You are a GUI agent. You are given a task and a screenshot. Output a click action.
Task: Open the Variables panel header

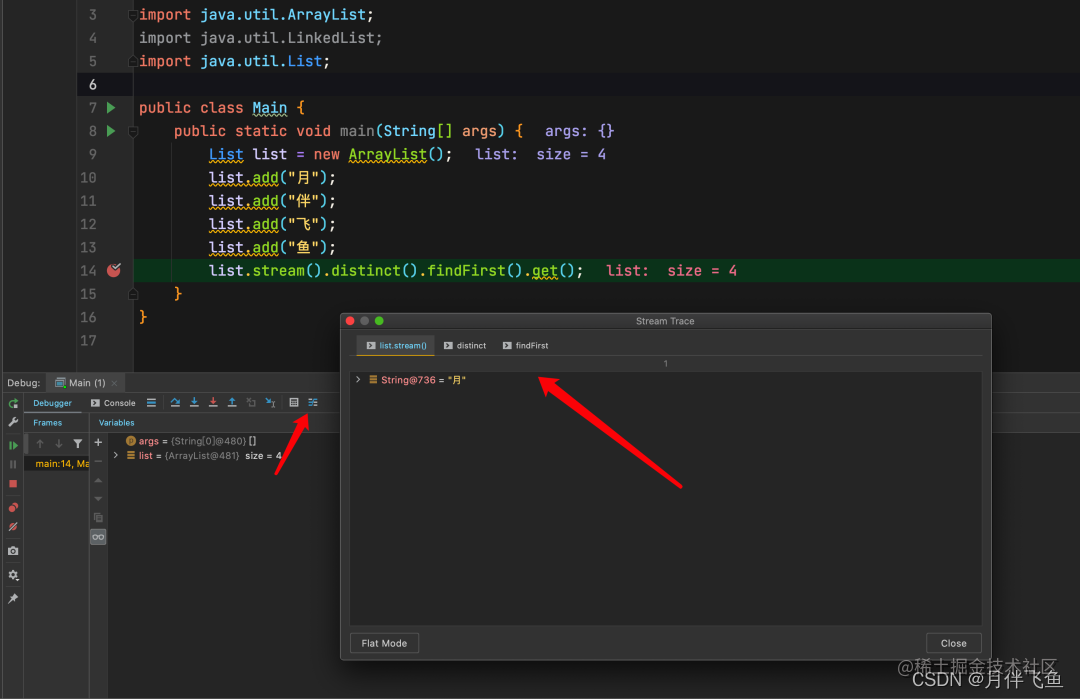tap(116, 423)
